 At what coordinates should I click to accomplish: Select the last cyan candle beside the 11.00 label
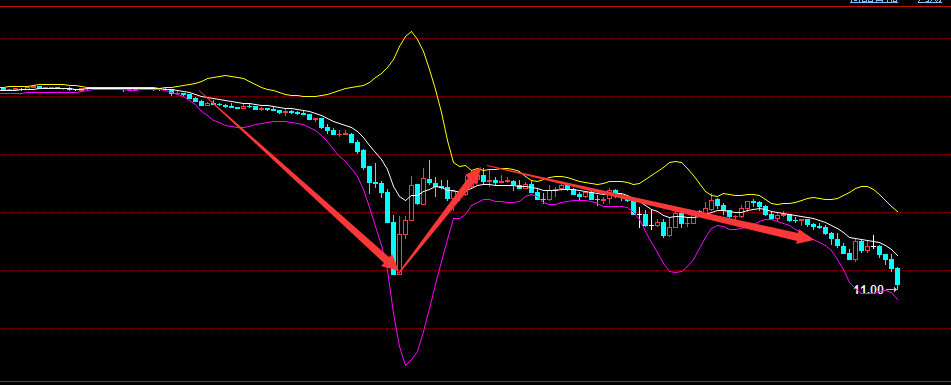(898, 276)
